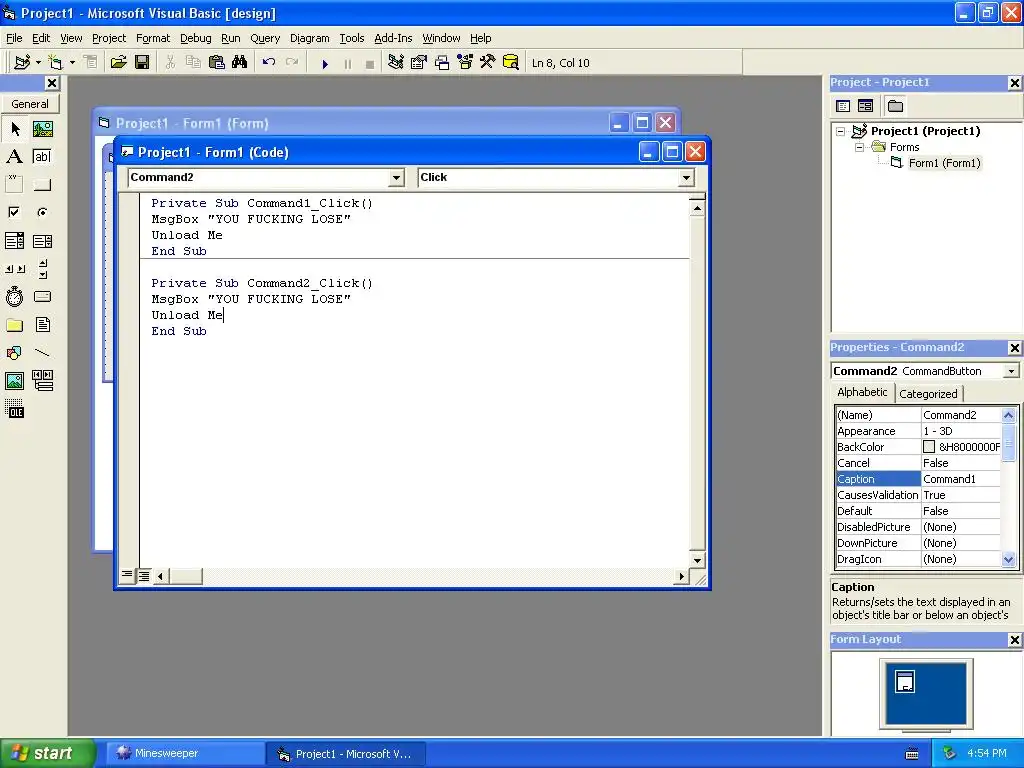
Task: Select the Frame control in the toolbox
Action: [14, 185]
